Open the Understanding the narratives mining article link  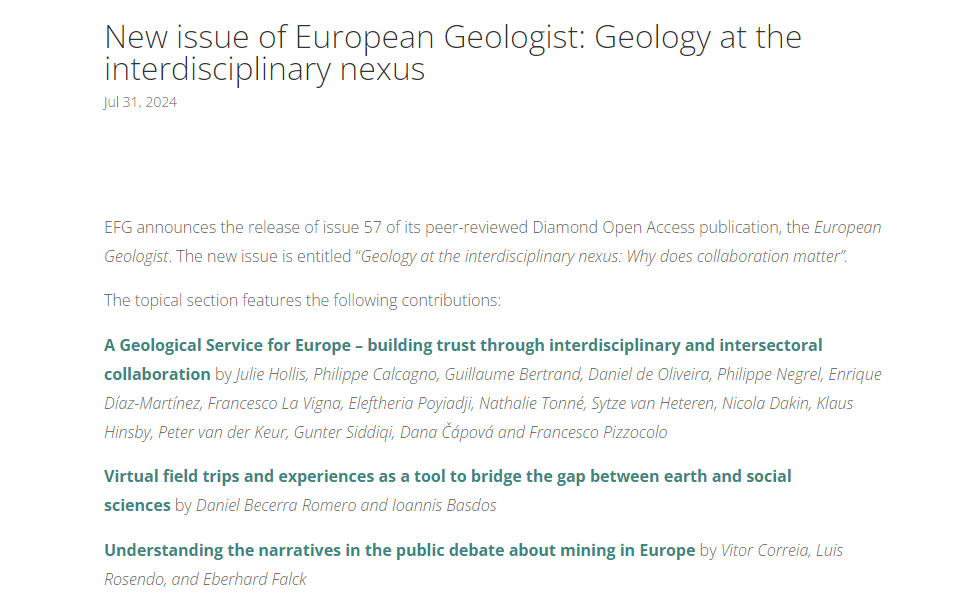[x=399, y=550]
